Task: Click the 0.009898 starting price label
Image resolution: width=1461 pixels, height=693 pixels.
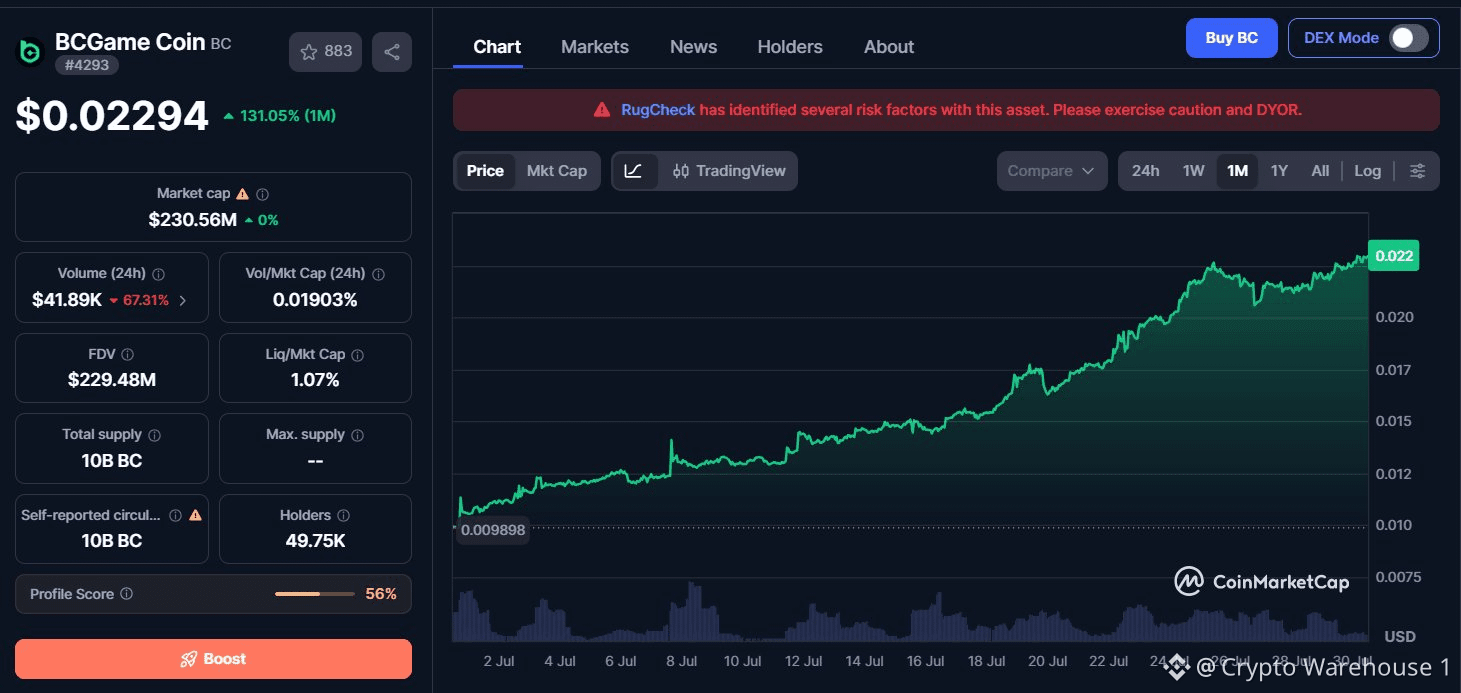Action: click(493, 530)
